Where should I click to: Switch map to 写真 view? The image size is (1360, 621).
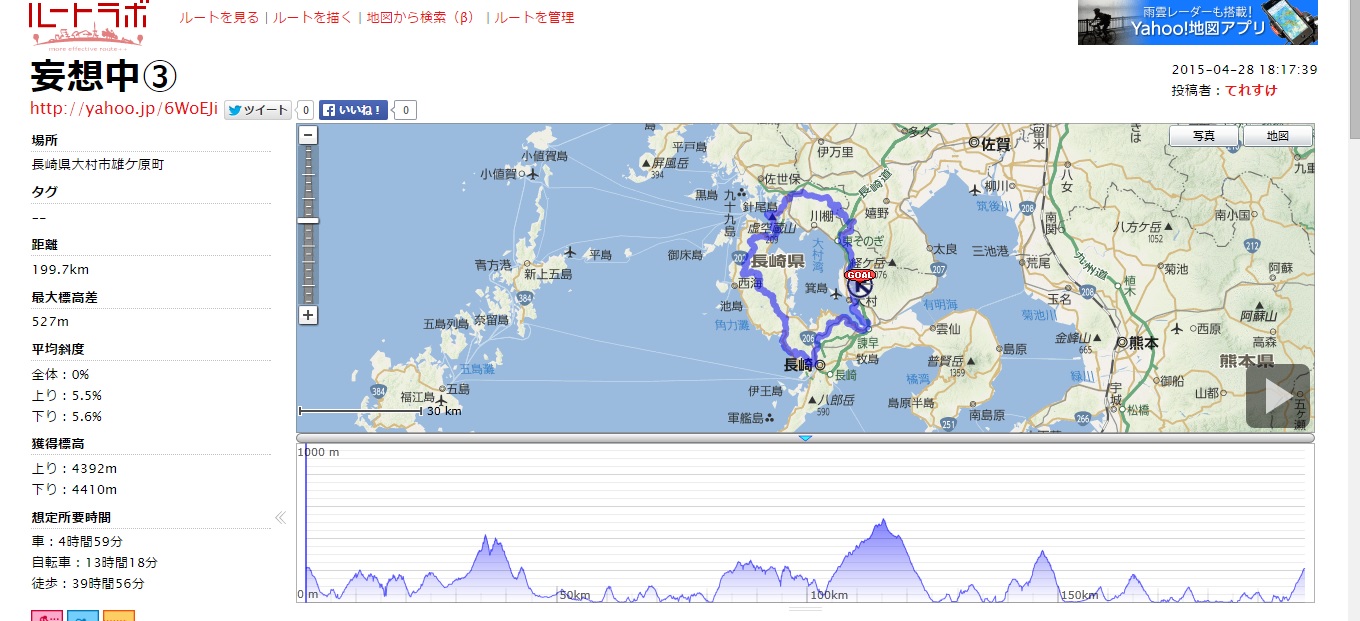(x=1205, y=136)
